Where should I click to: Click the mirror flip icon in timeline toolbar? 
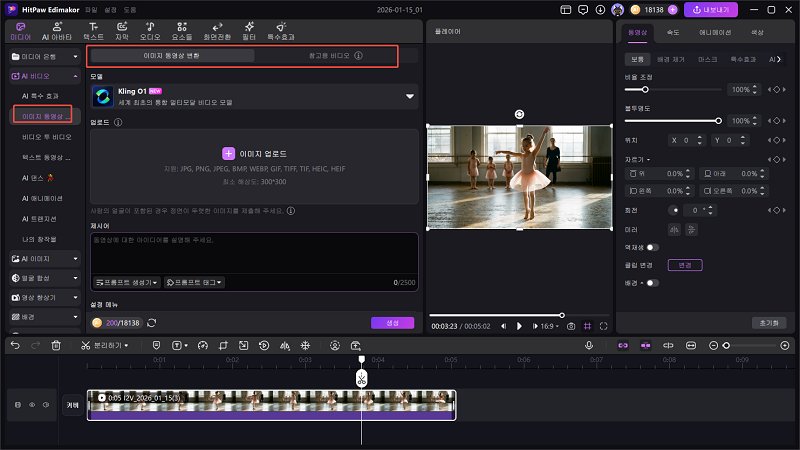coord(285,345)
